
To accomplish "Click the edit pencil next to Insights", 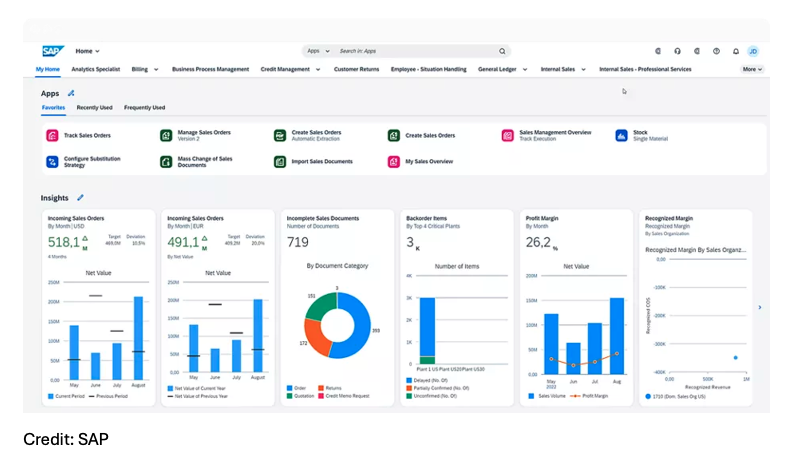I will coord(80,198).
